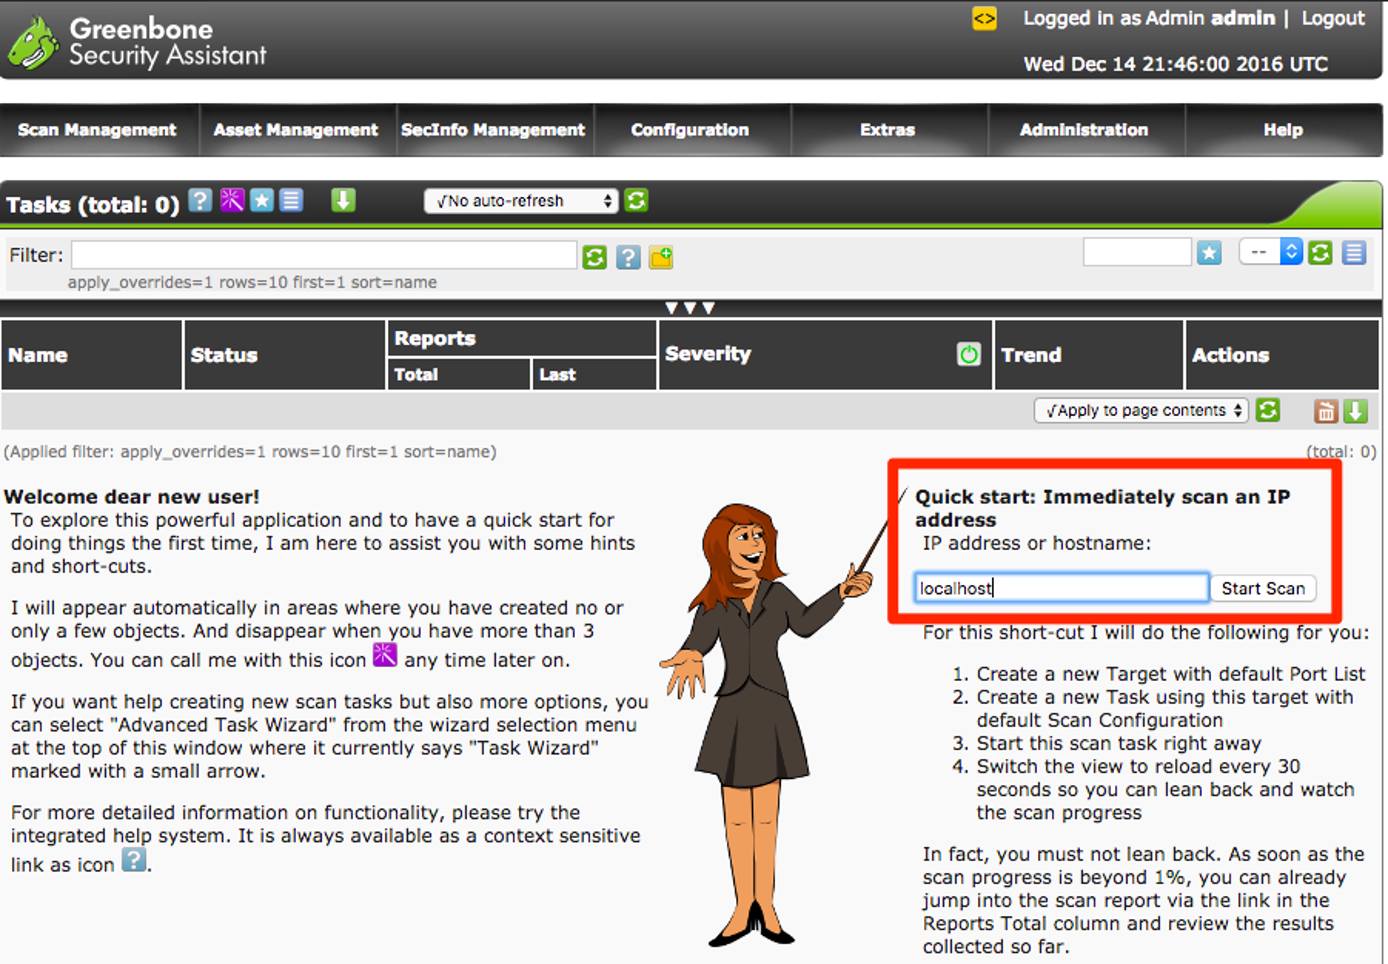This screenshot has width=1388, height=964.
Task: Click the localhost hostname input field
Action: (1060, 588)
